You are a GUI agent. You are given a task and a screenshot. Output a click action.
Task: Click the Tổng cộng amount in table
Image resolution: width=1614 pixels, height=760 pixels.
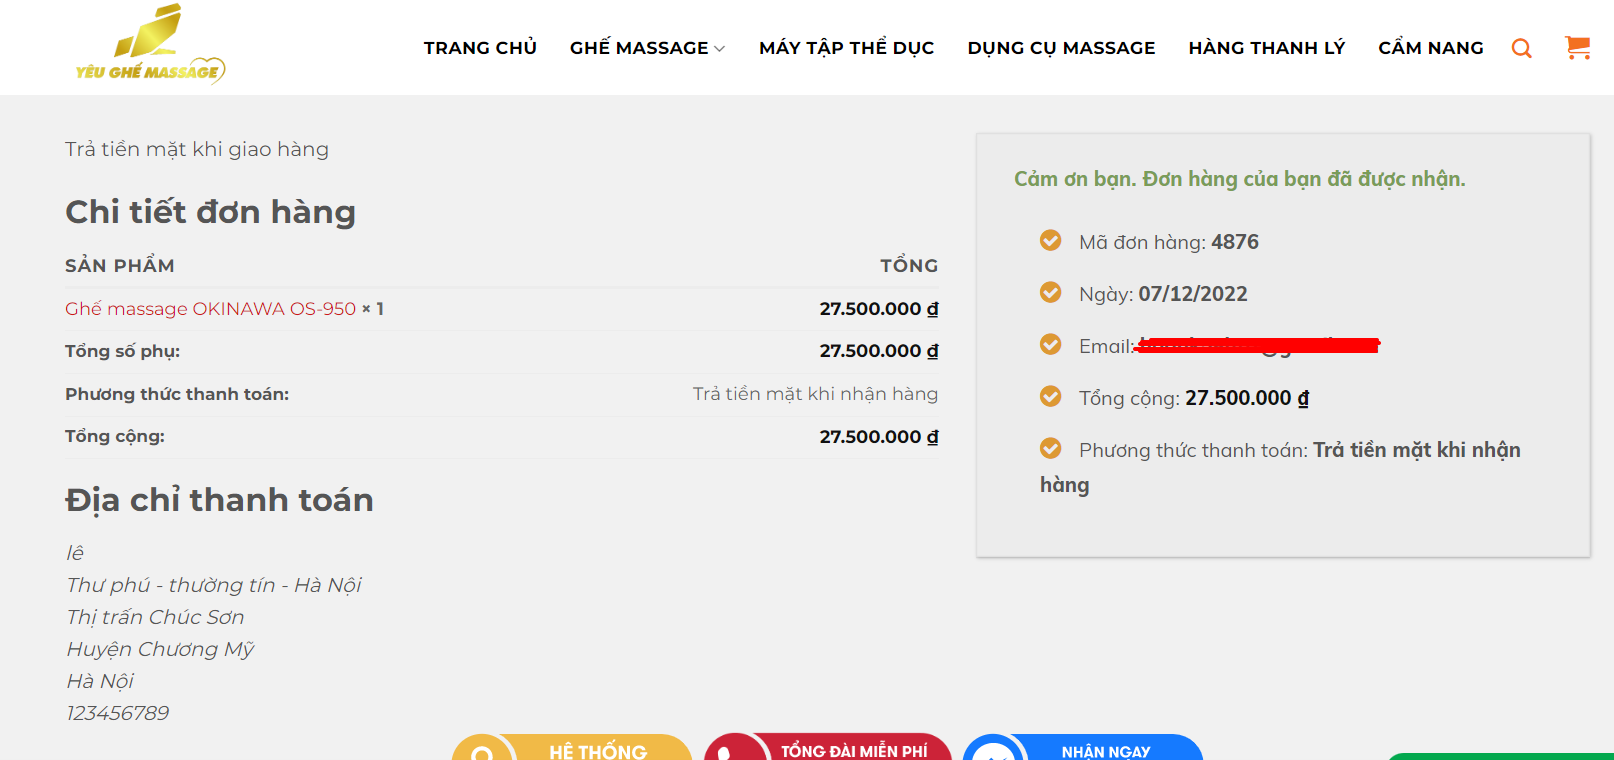point(879,437)
